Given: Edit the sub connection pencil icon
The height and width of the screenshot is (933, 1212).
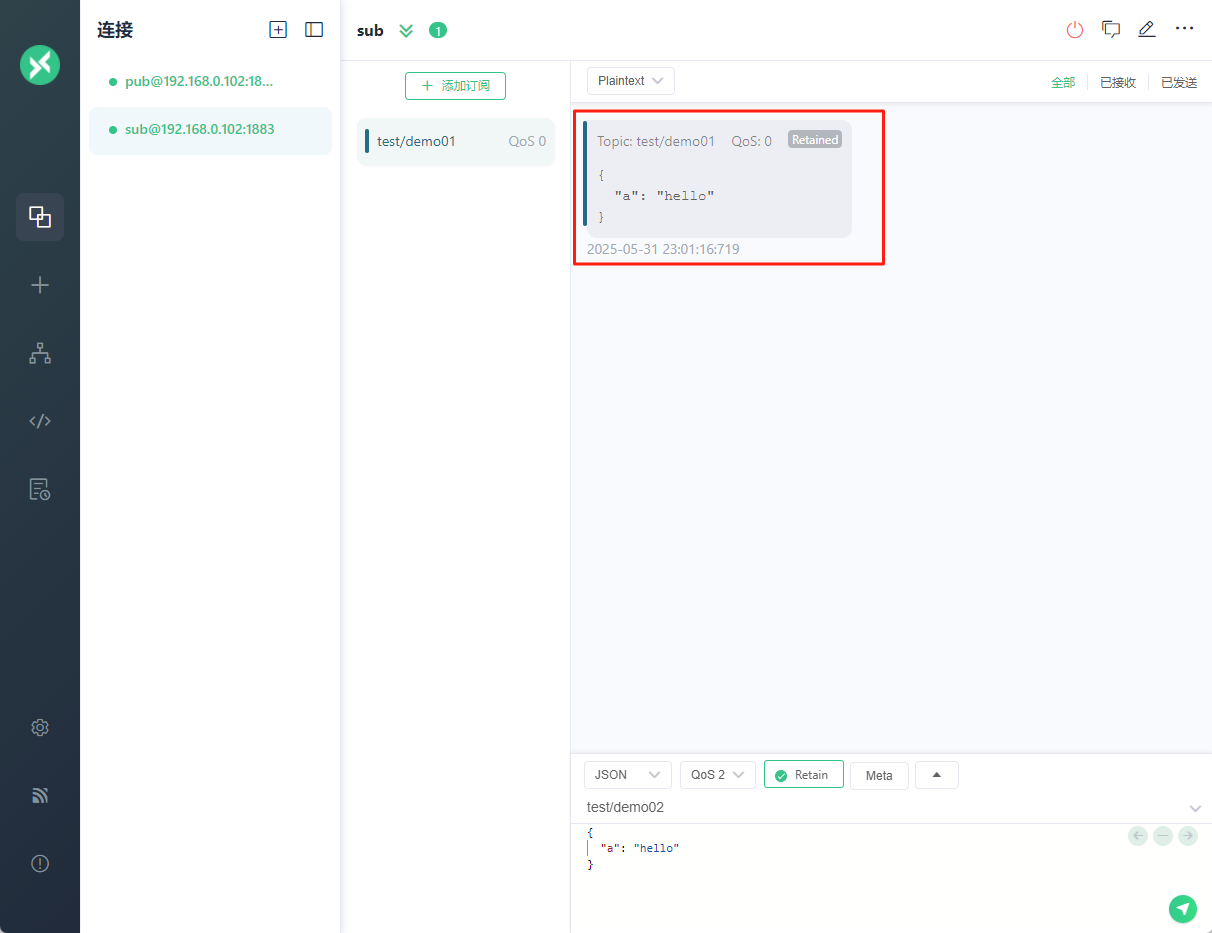Looking at the screenshot, I should click(1147, 29).
